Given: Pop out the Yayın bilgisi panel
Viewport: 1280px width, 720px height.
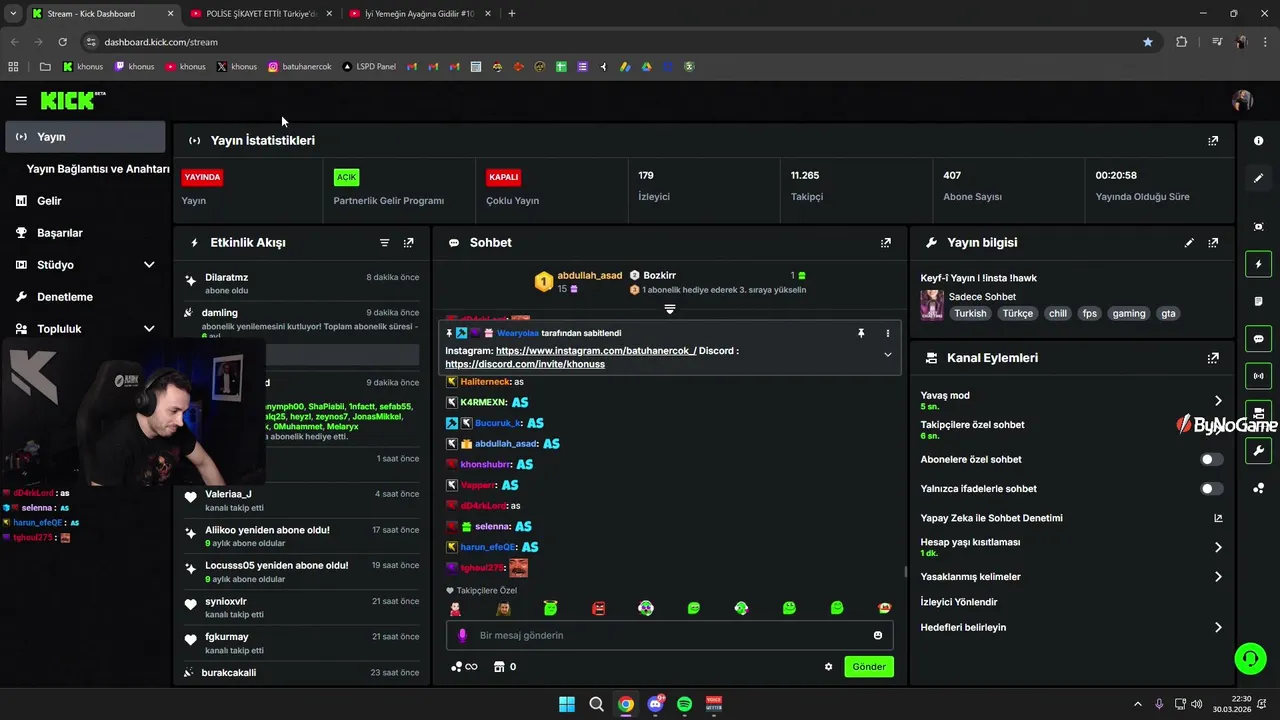Looking at the screenshot, I should [x=1213, y=243].
